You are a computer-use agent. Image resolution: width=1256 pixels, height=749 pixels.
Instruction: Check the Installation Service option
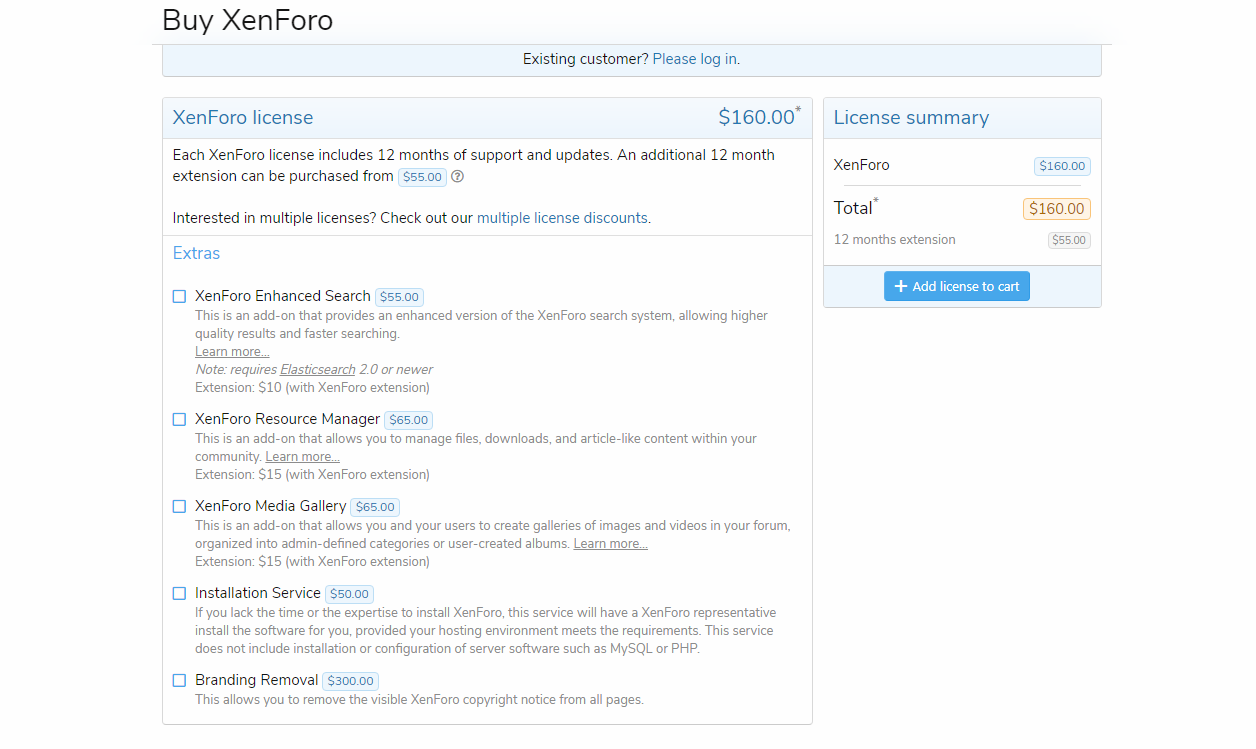coord(179,593)
